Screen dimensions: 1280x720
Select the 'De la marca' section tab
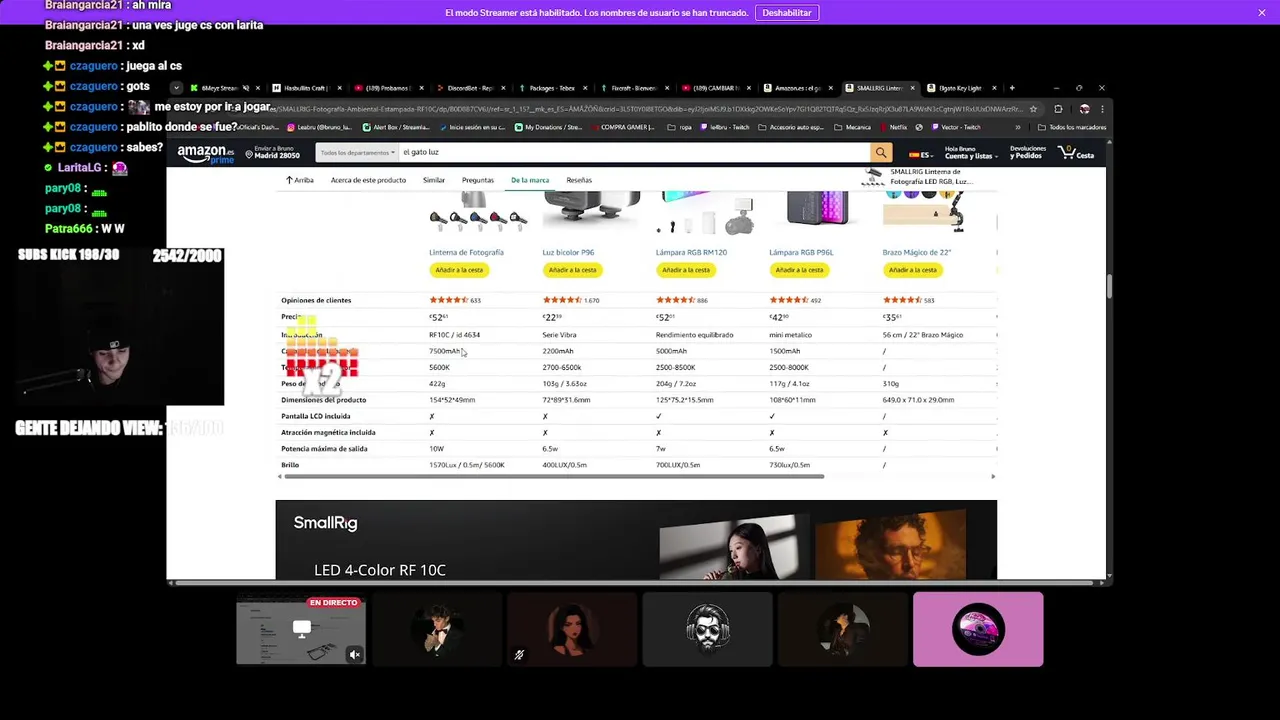(530, 180)
